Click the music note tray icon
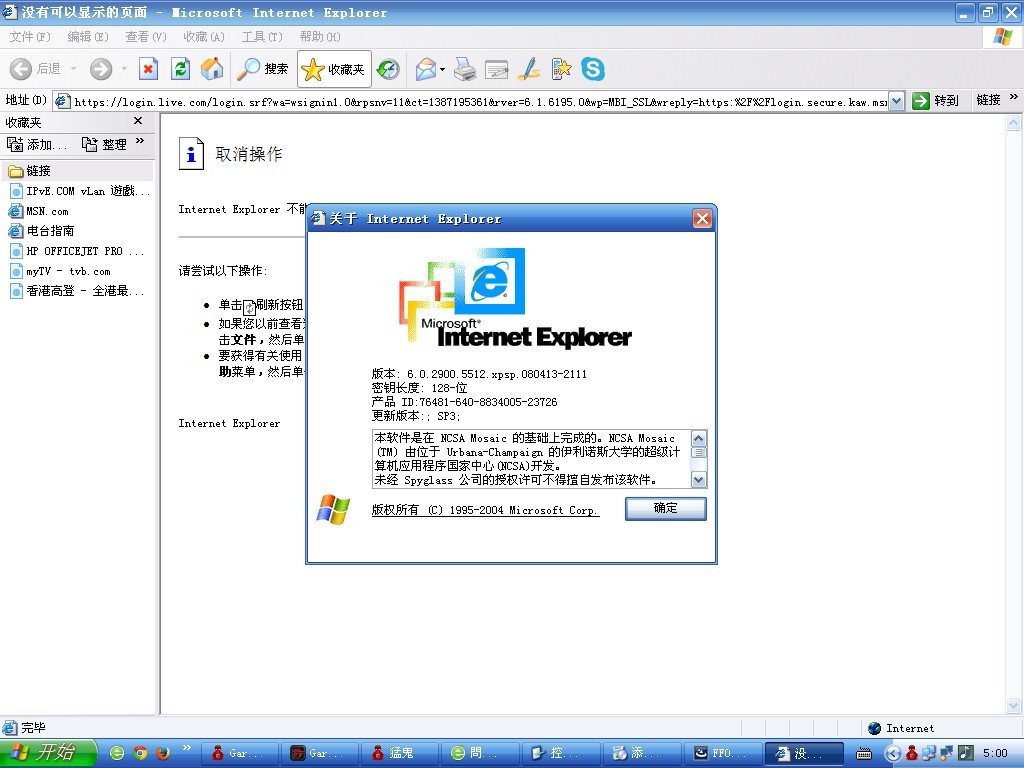 click(967, 753)
